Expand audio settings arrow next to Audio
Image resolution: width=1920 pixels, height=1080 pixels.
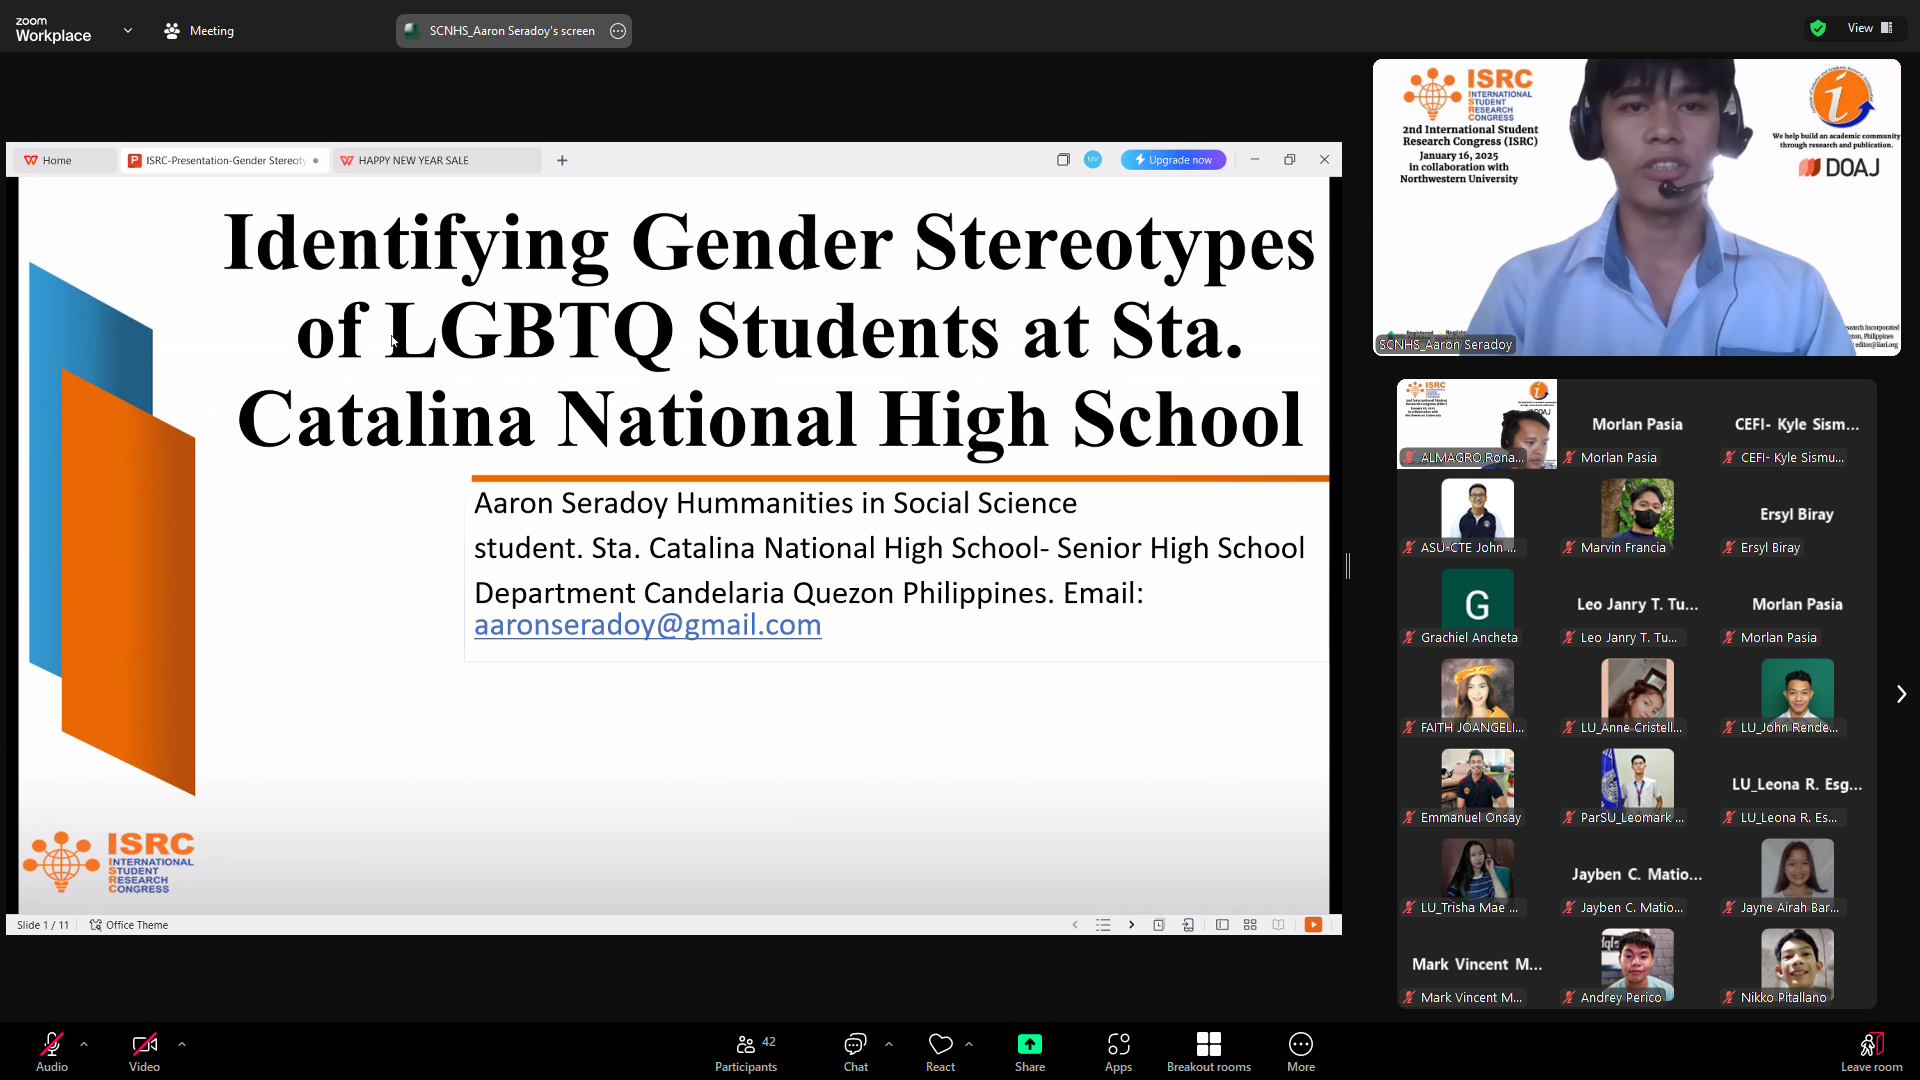point(84,1044)
